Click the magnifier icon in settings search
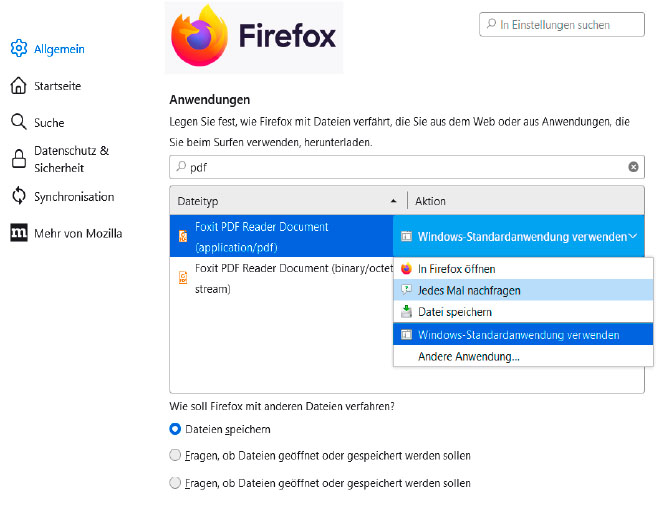664x509 pixels. click(x=491, y=24)
